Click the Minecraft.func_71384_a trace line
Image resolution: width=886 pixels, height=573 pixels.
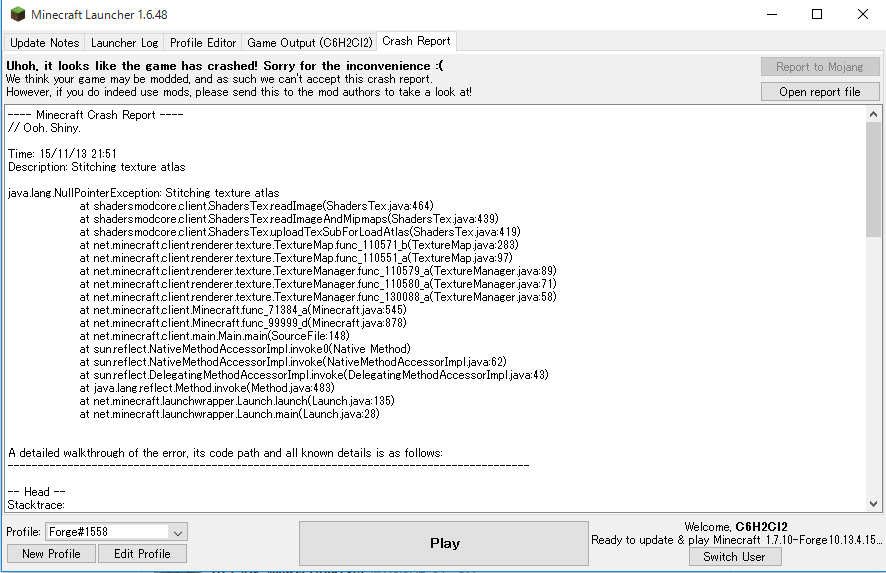(x=243, y=310)
